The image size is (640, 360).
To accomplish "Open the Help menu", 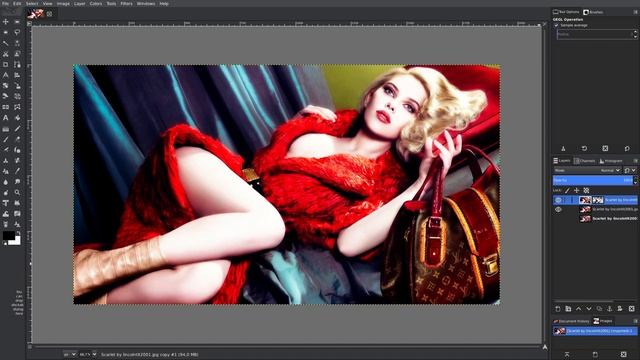I will [x=164, y=4].
